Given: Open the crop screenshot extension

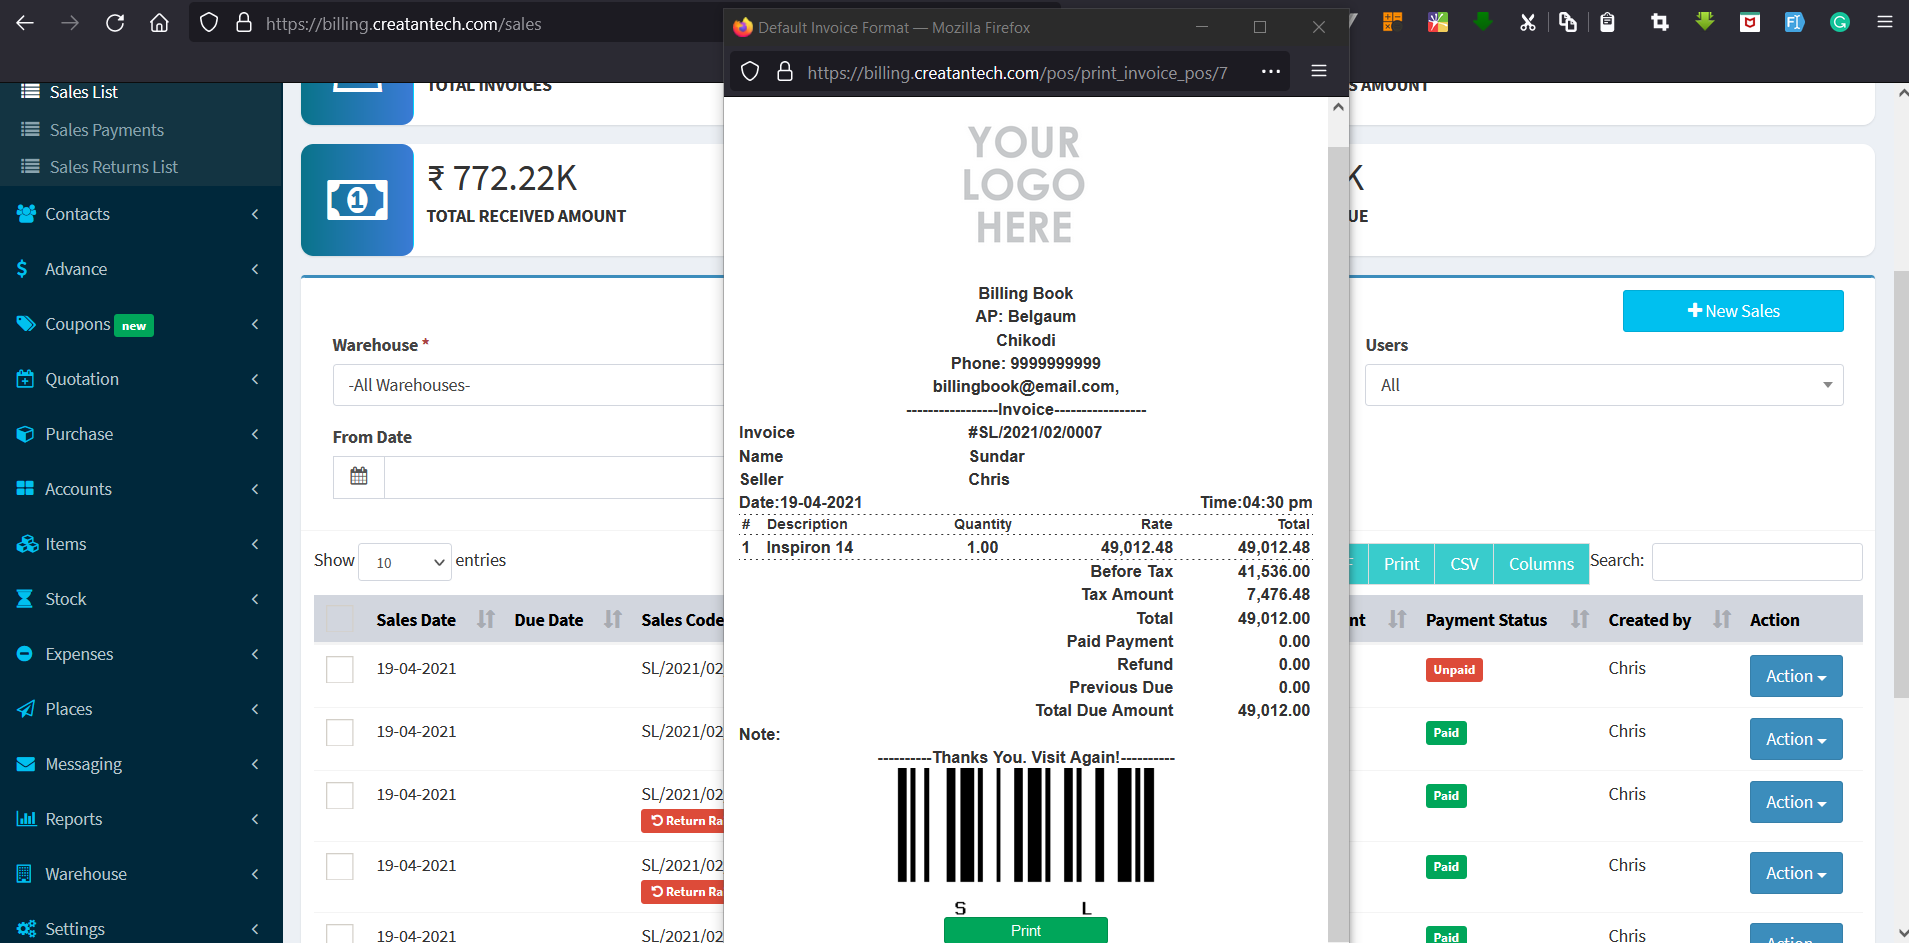Looking at the screenshot, I should (1660, 22).
